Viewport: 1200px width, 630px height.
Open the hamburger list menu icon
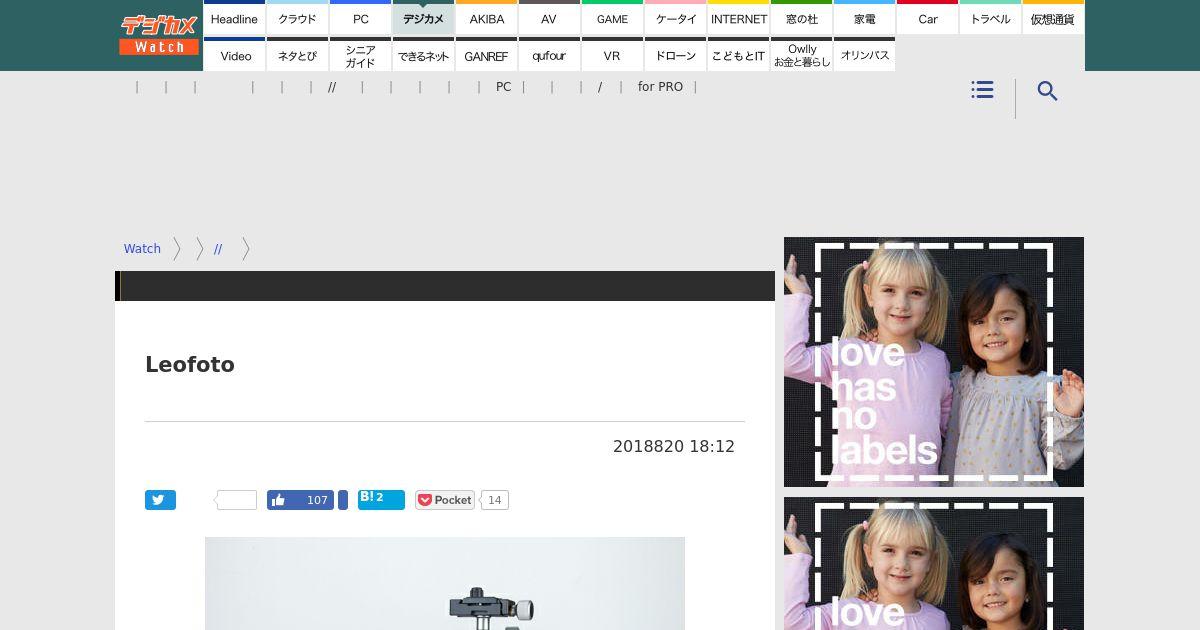tap(982, 90)
